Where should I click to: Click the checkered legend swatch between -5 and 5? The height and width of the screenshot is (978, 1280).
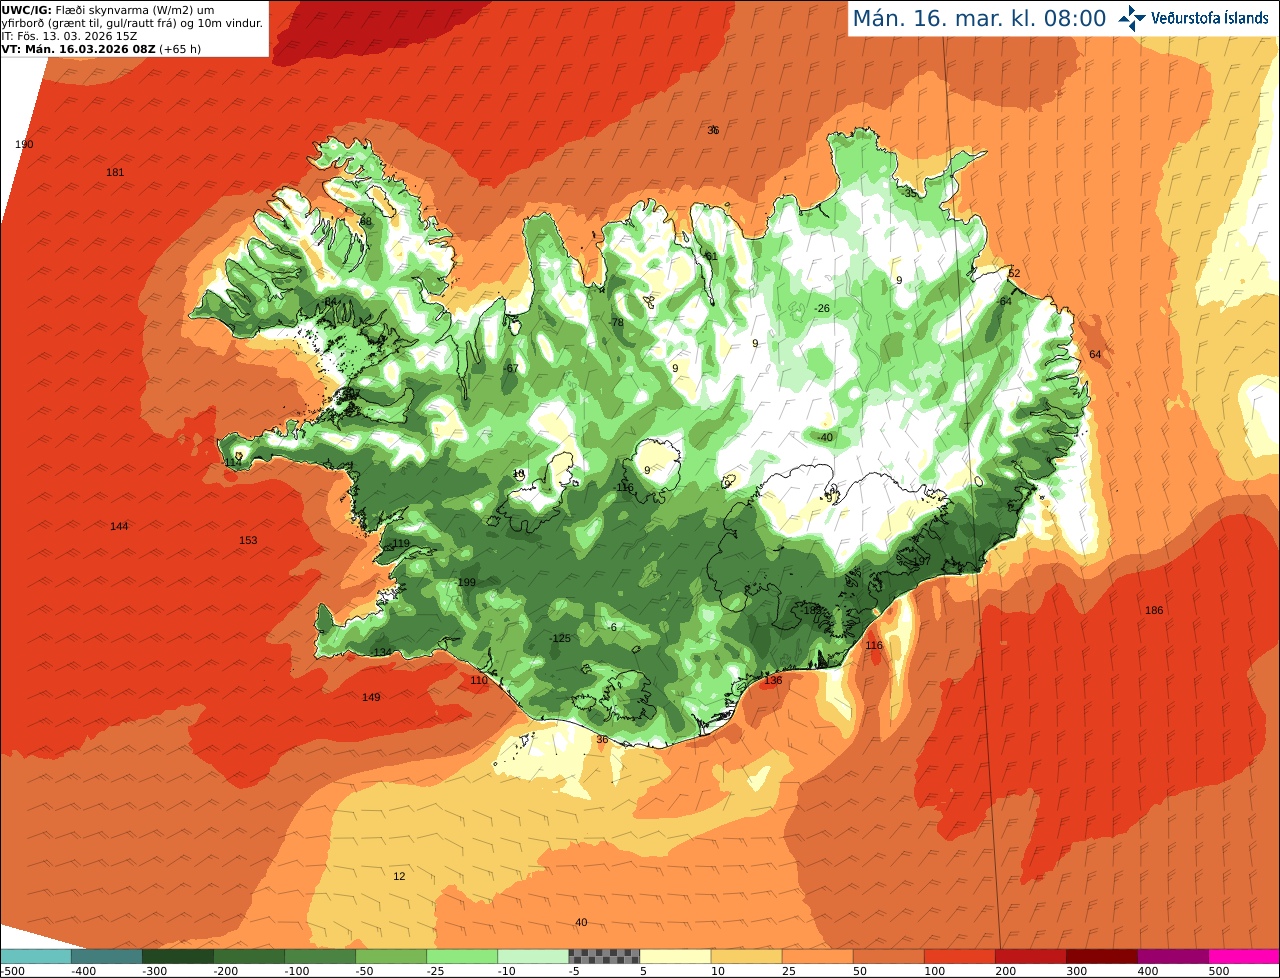[x=604, y=955]
